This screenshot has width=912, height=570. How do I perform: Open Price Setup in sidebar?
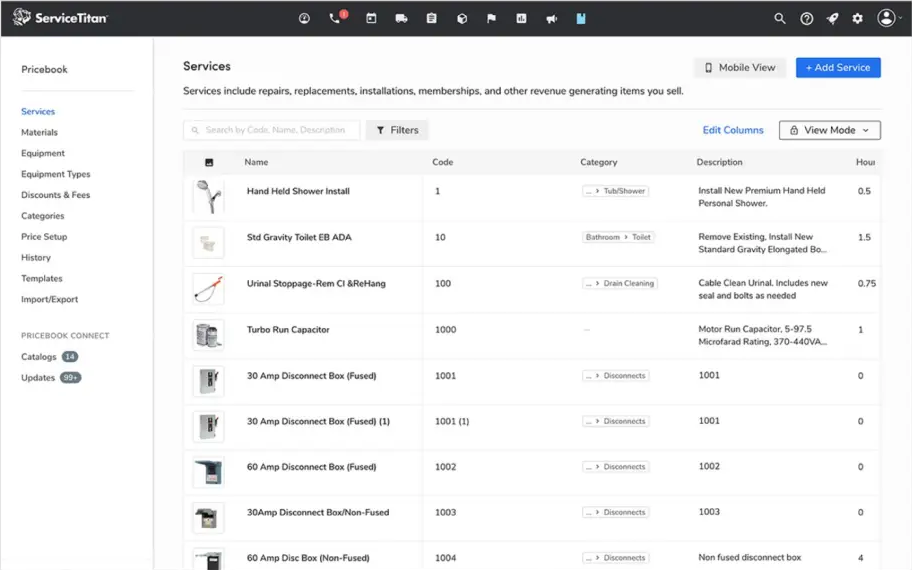[44, 237]
